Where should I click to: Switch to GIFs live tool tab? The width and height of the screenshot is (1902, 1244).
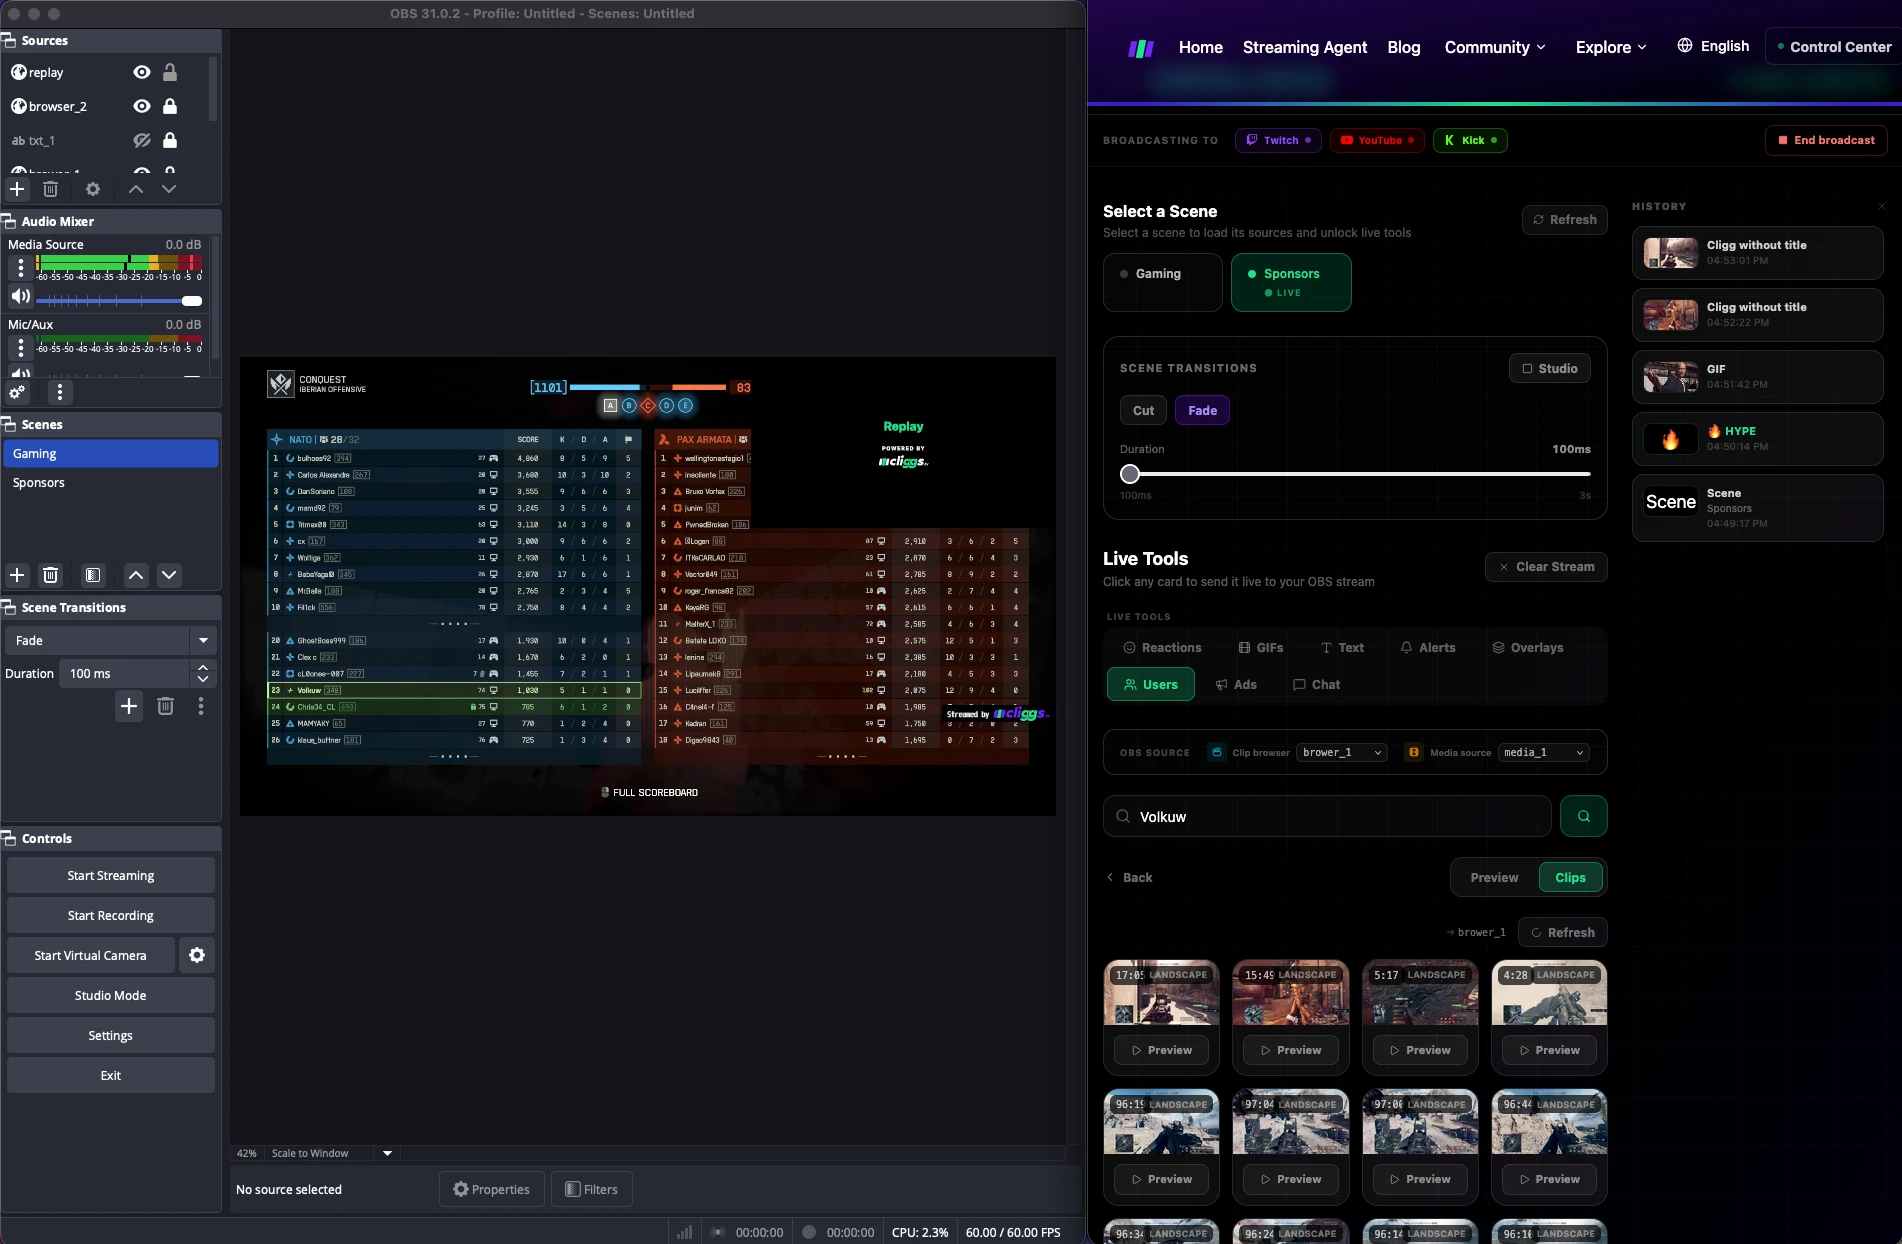pyautogui.click(x=1260, y=647)
